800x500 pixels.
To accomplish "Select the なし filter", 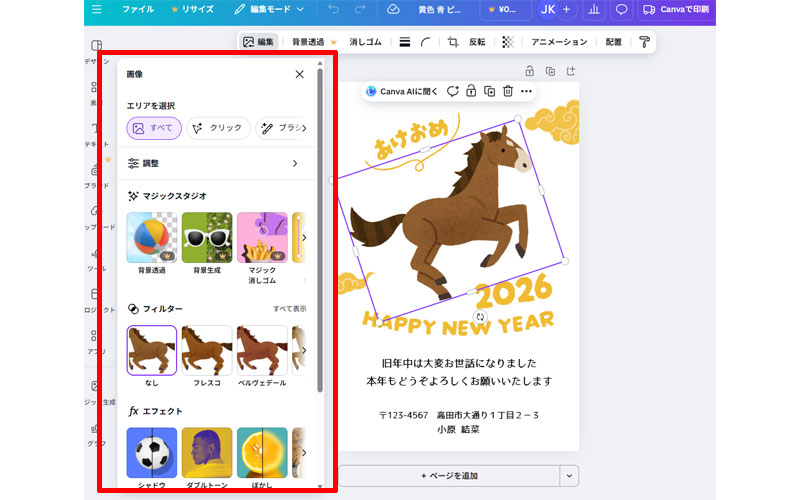I will [152, 351].
